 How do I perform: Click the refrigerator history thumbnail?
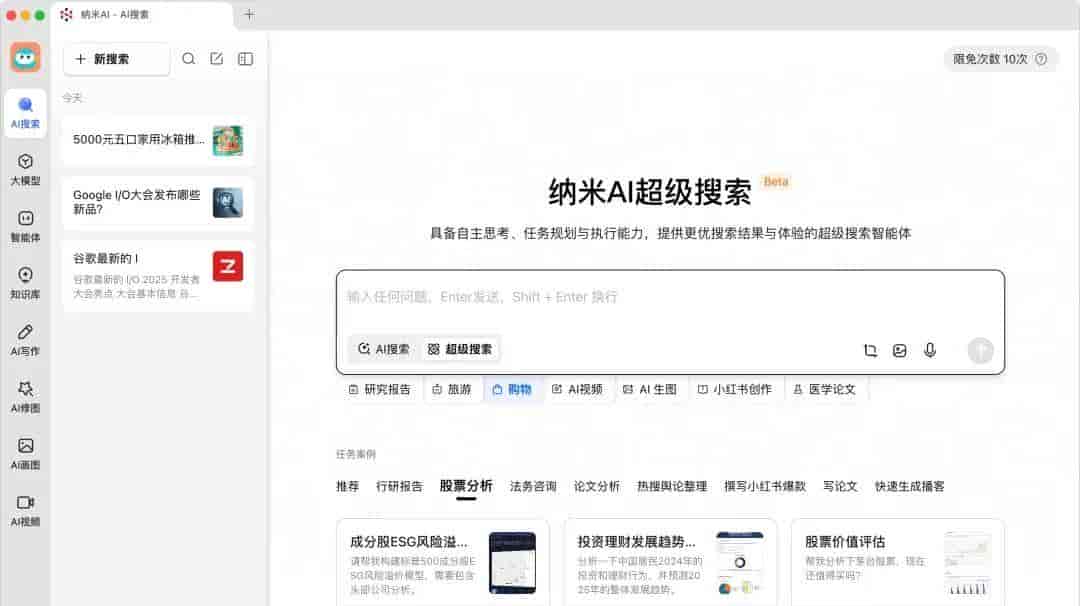[227, 140]
